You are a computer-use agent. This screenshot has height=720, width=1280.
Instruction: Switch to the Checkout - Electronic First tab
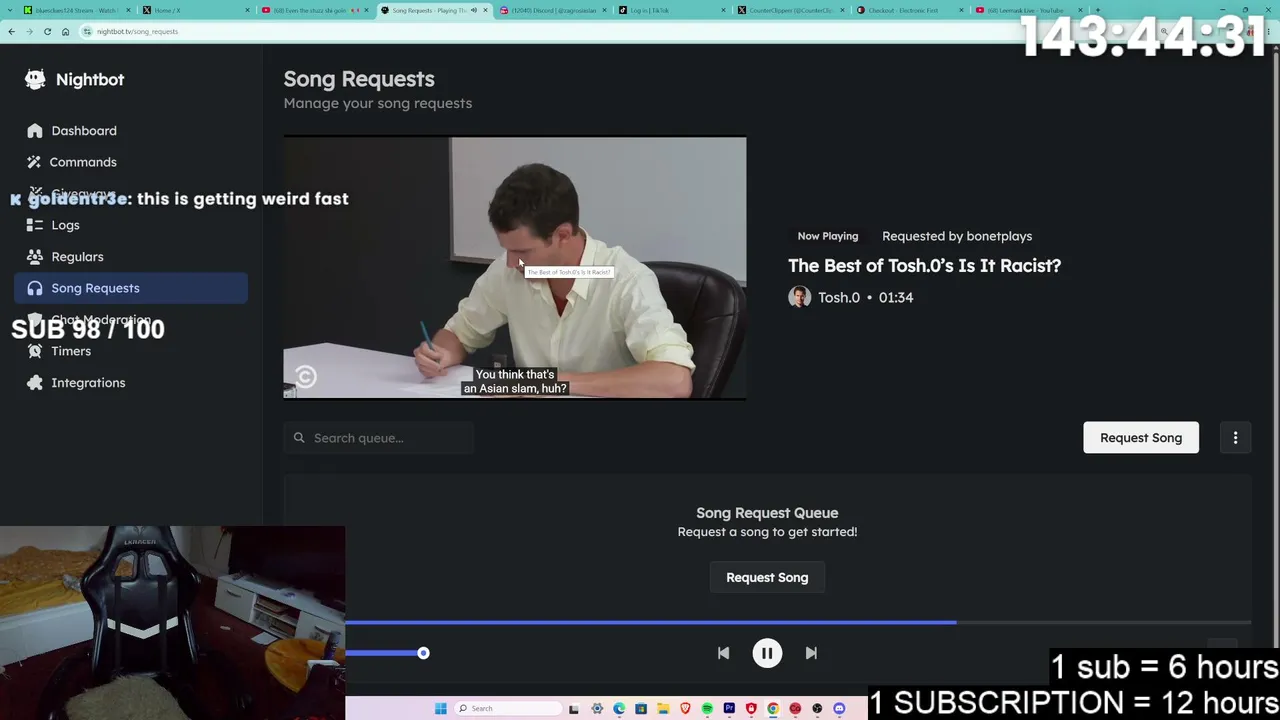(909, 10)
